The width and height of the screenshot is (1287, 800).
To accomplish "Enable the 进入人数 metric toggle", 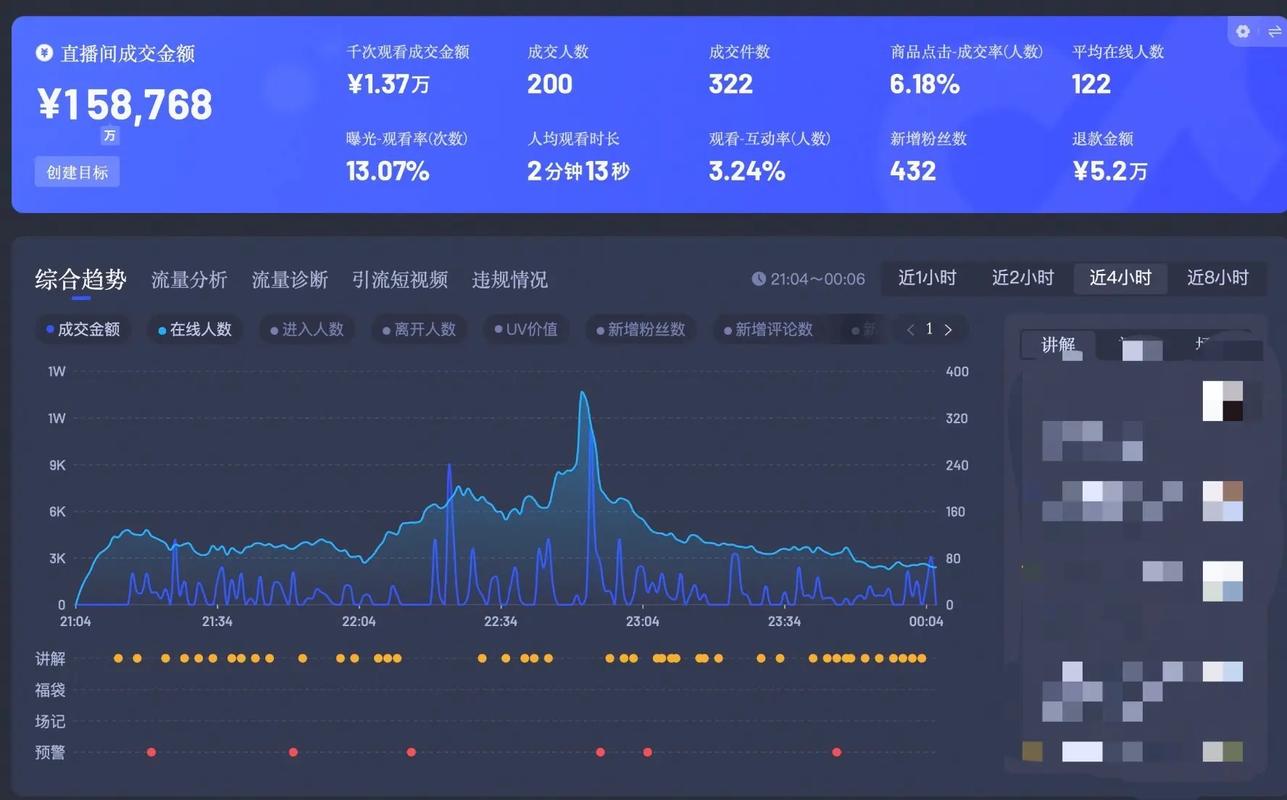I will tap(305, 329).
